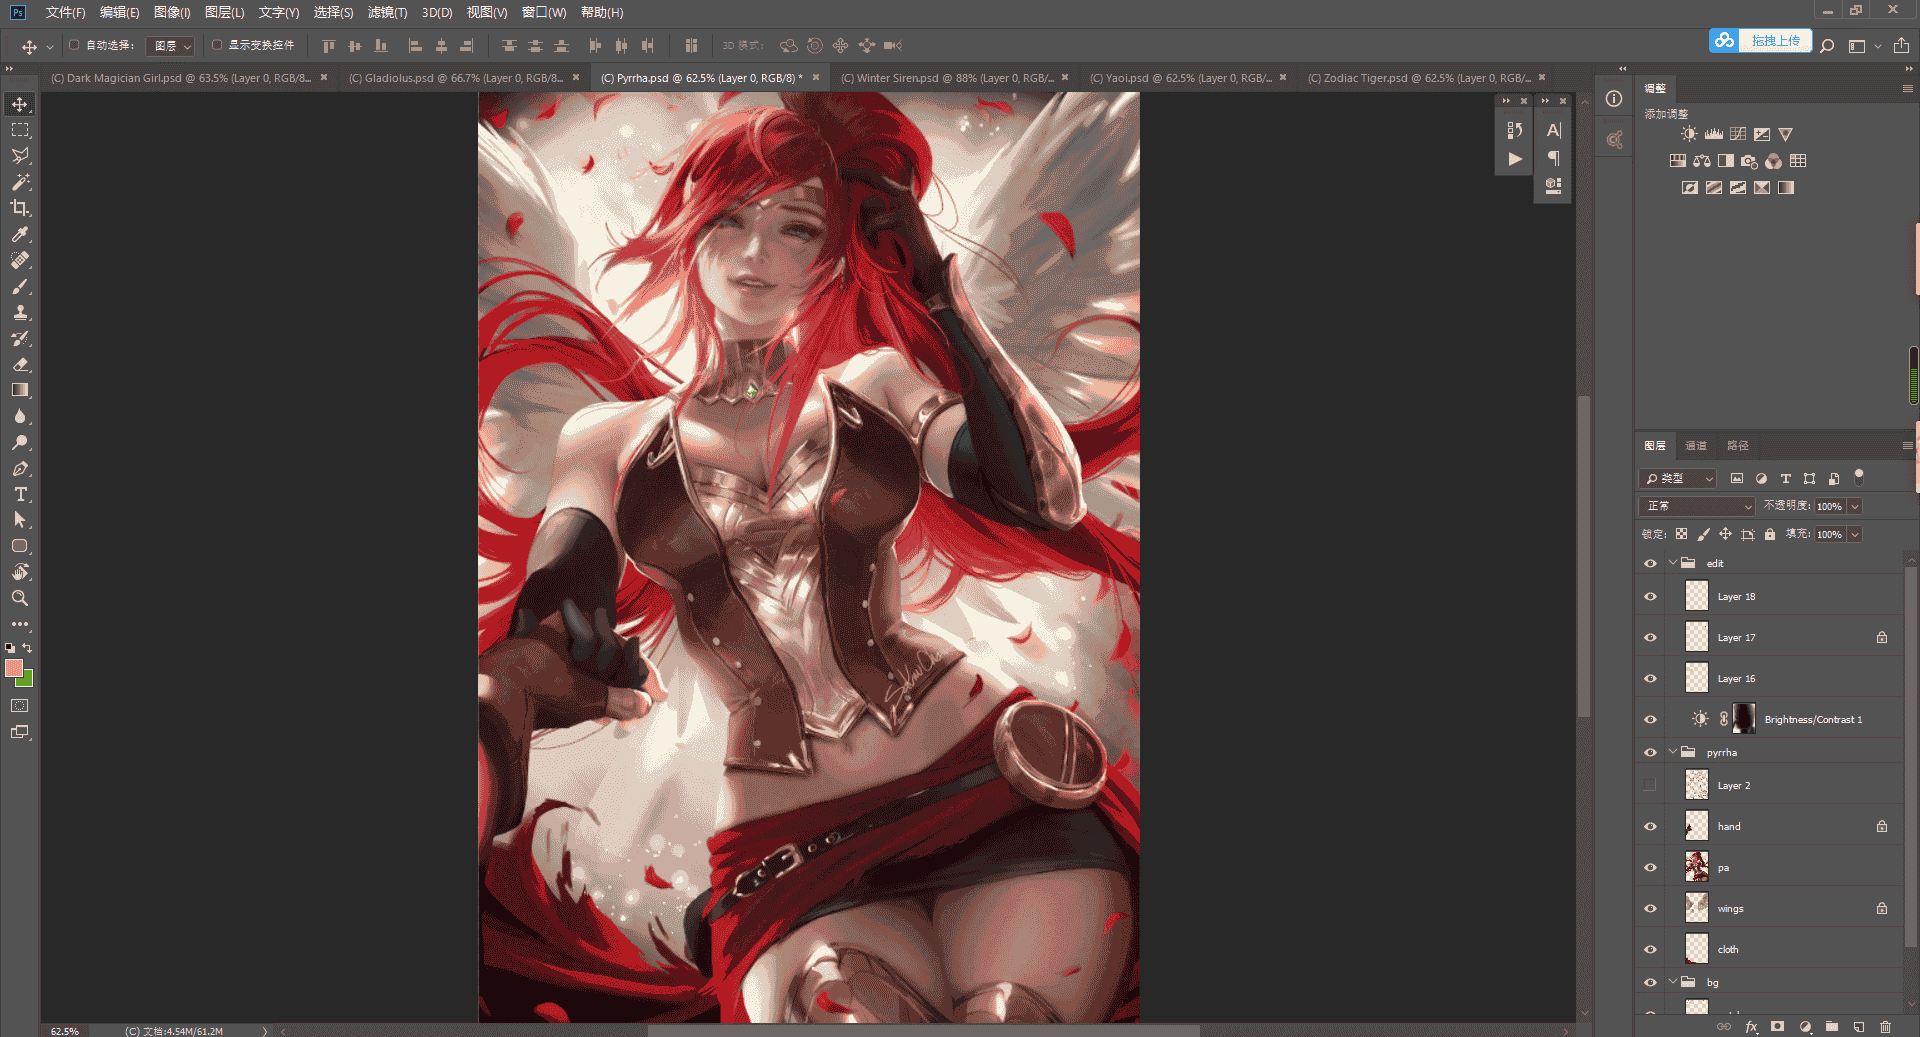1920x1037 pixels.
Task: Open the 滤镜(T) Filter menu
Action: pyautogui.click(x=387, y=12)
